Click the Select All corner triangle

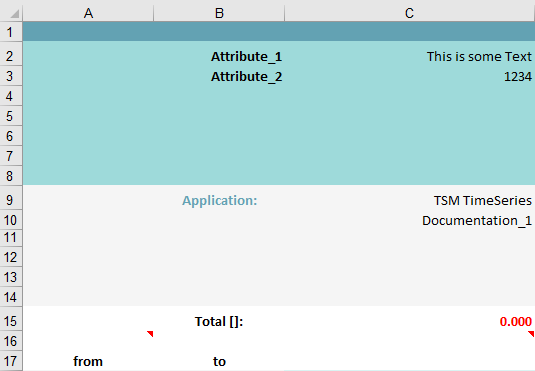pos(15,14)
